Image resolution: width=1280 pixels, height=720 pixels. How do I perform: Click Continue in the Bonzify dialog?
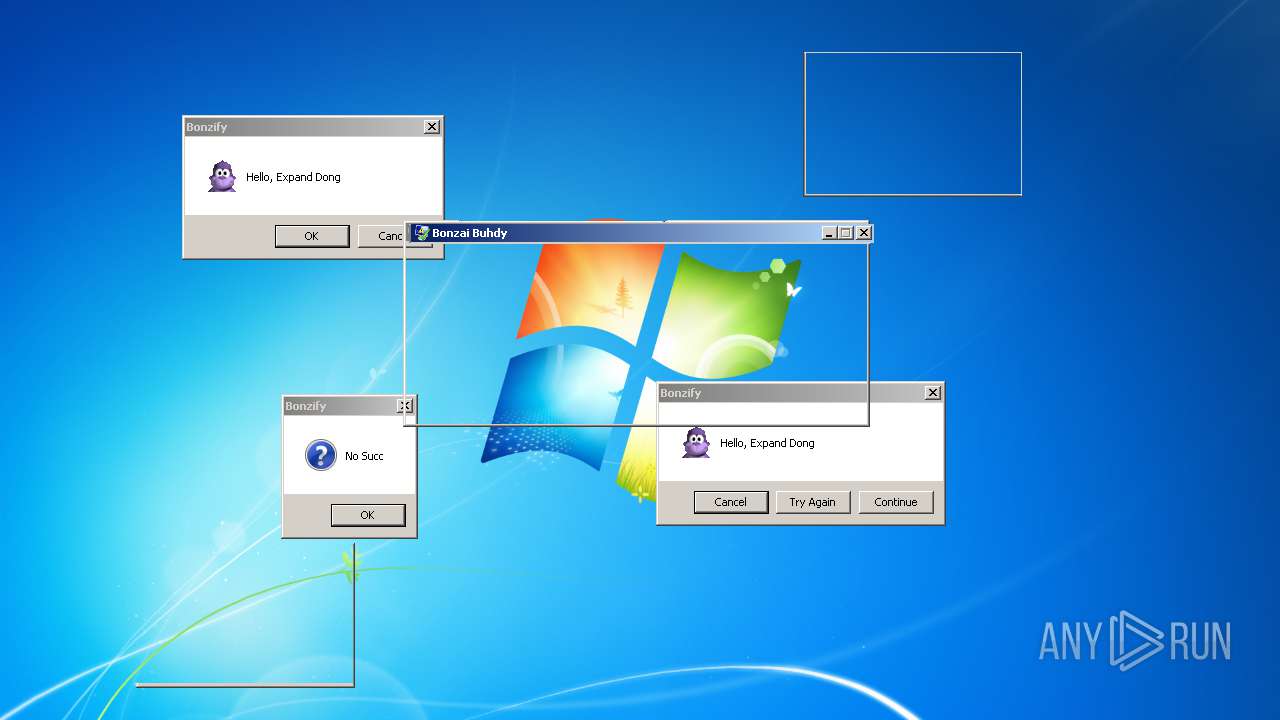[x=896, y=502]
